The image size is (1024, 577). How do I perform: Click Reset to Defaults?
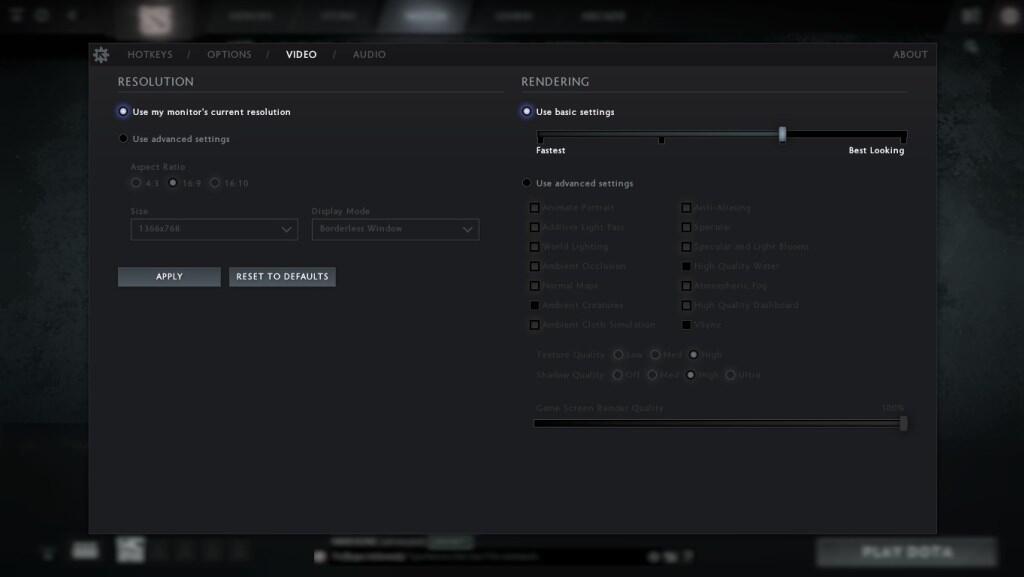(282, 277)
